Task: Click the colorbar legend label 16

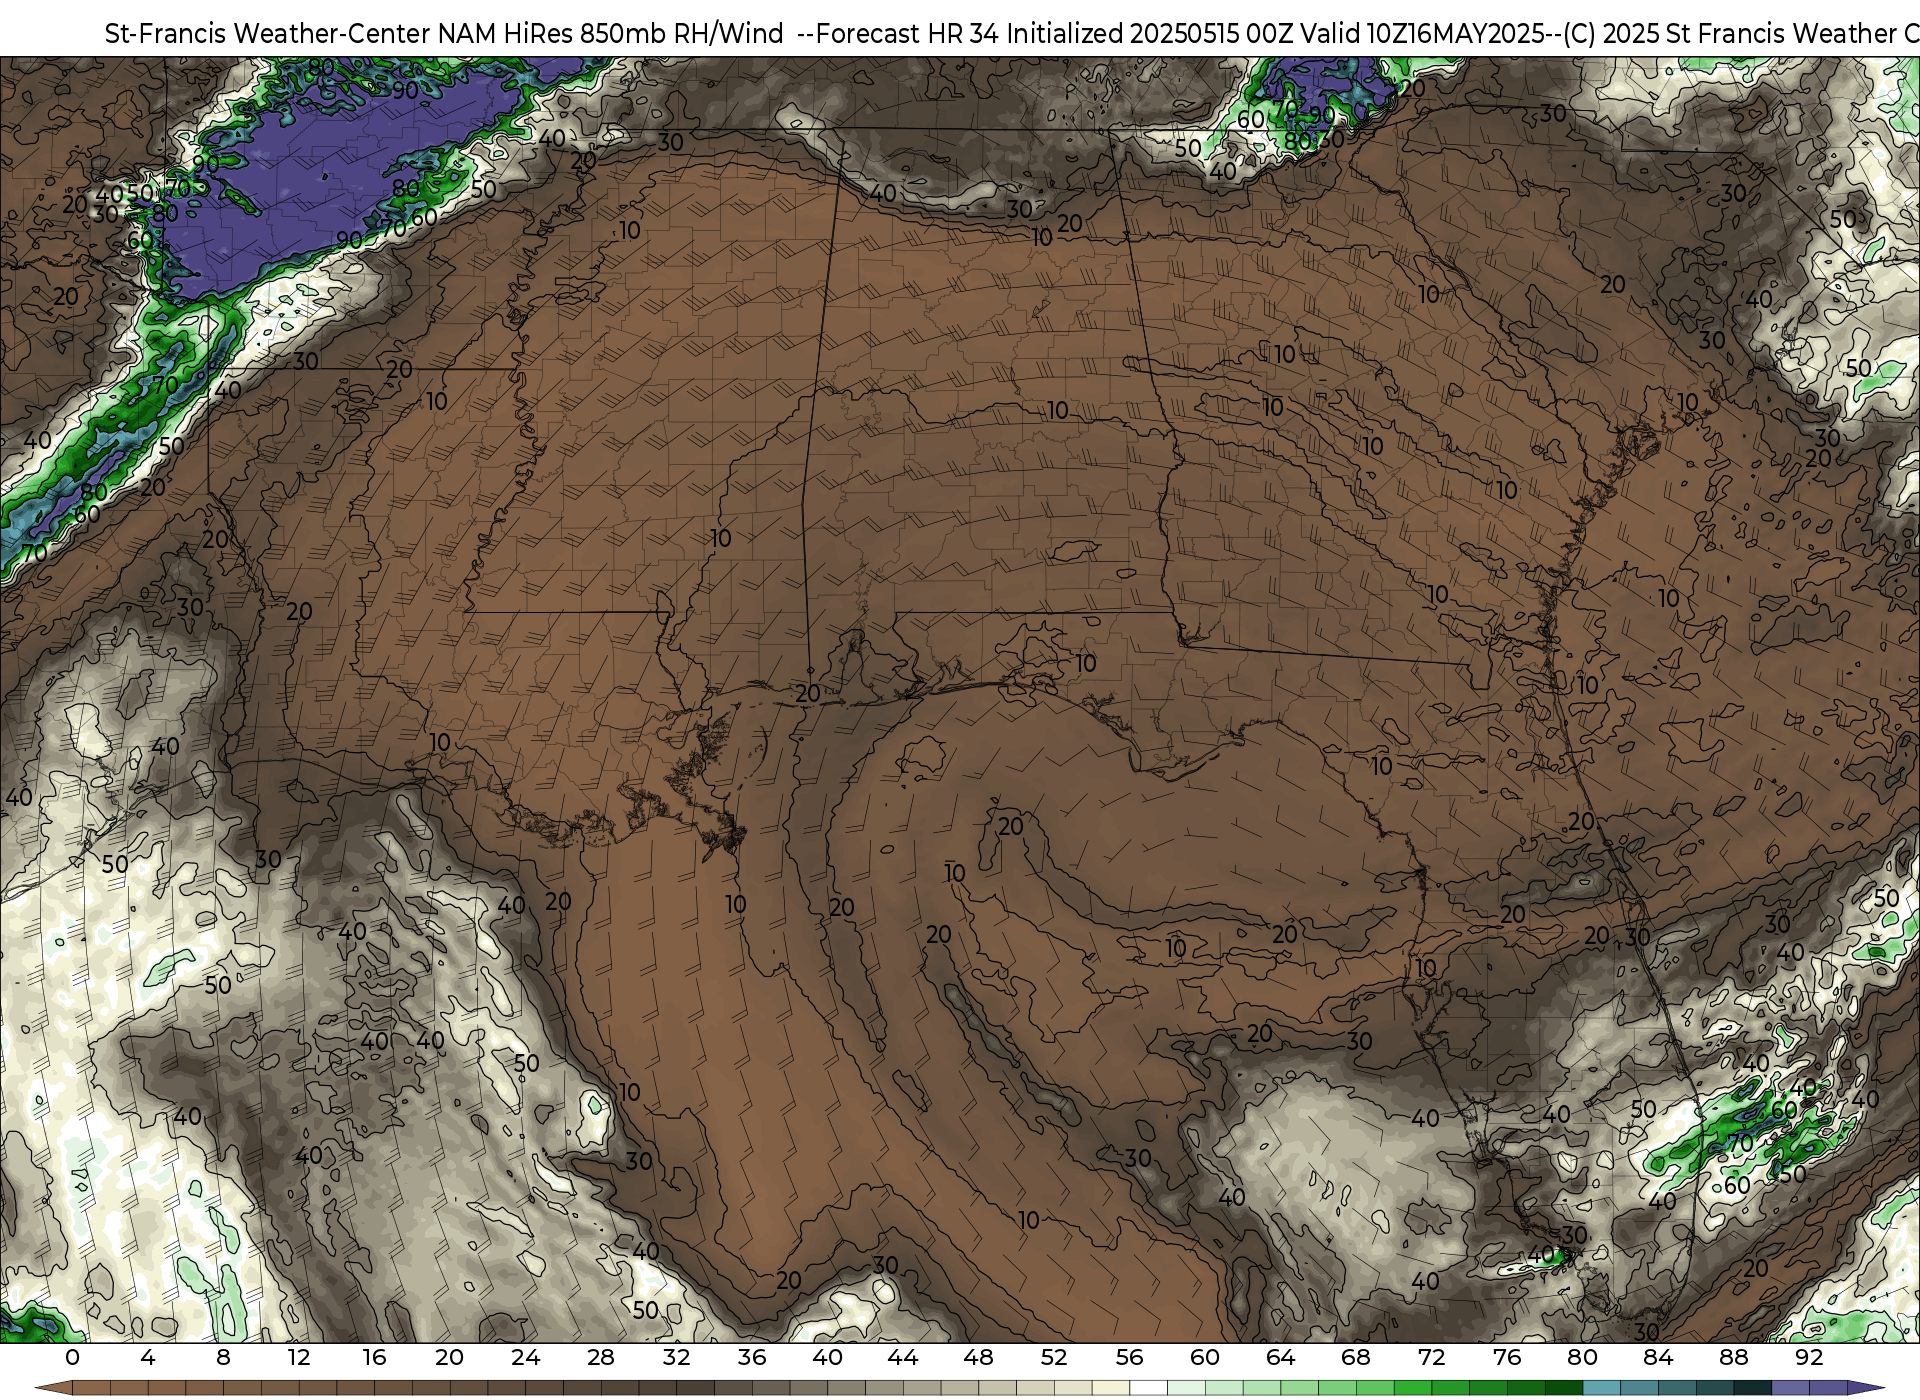Action: pos(374,1358)
